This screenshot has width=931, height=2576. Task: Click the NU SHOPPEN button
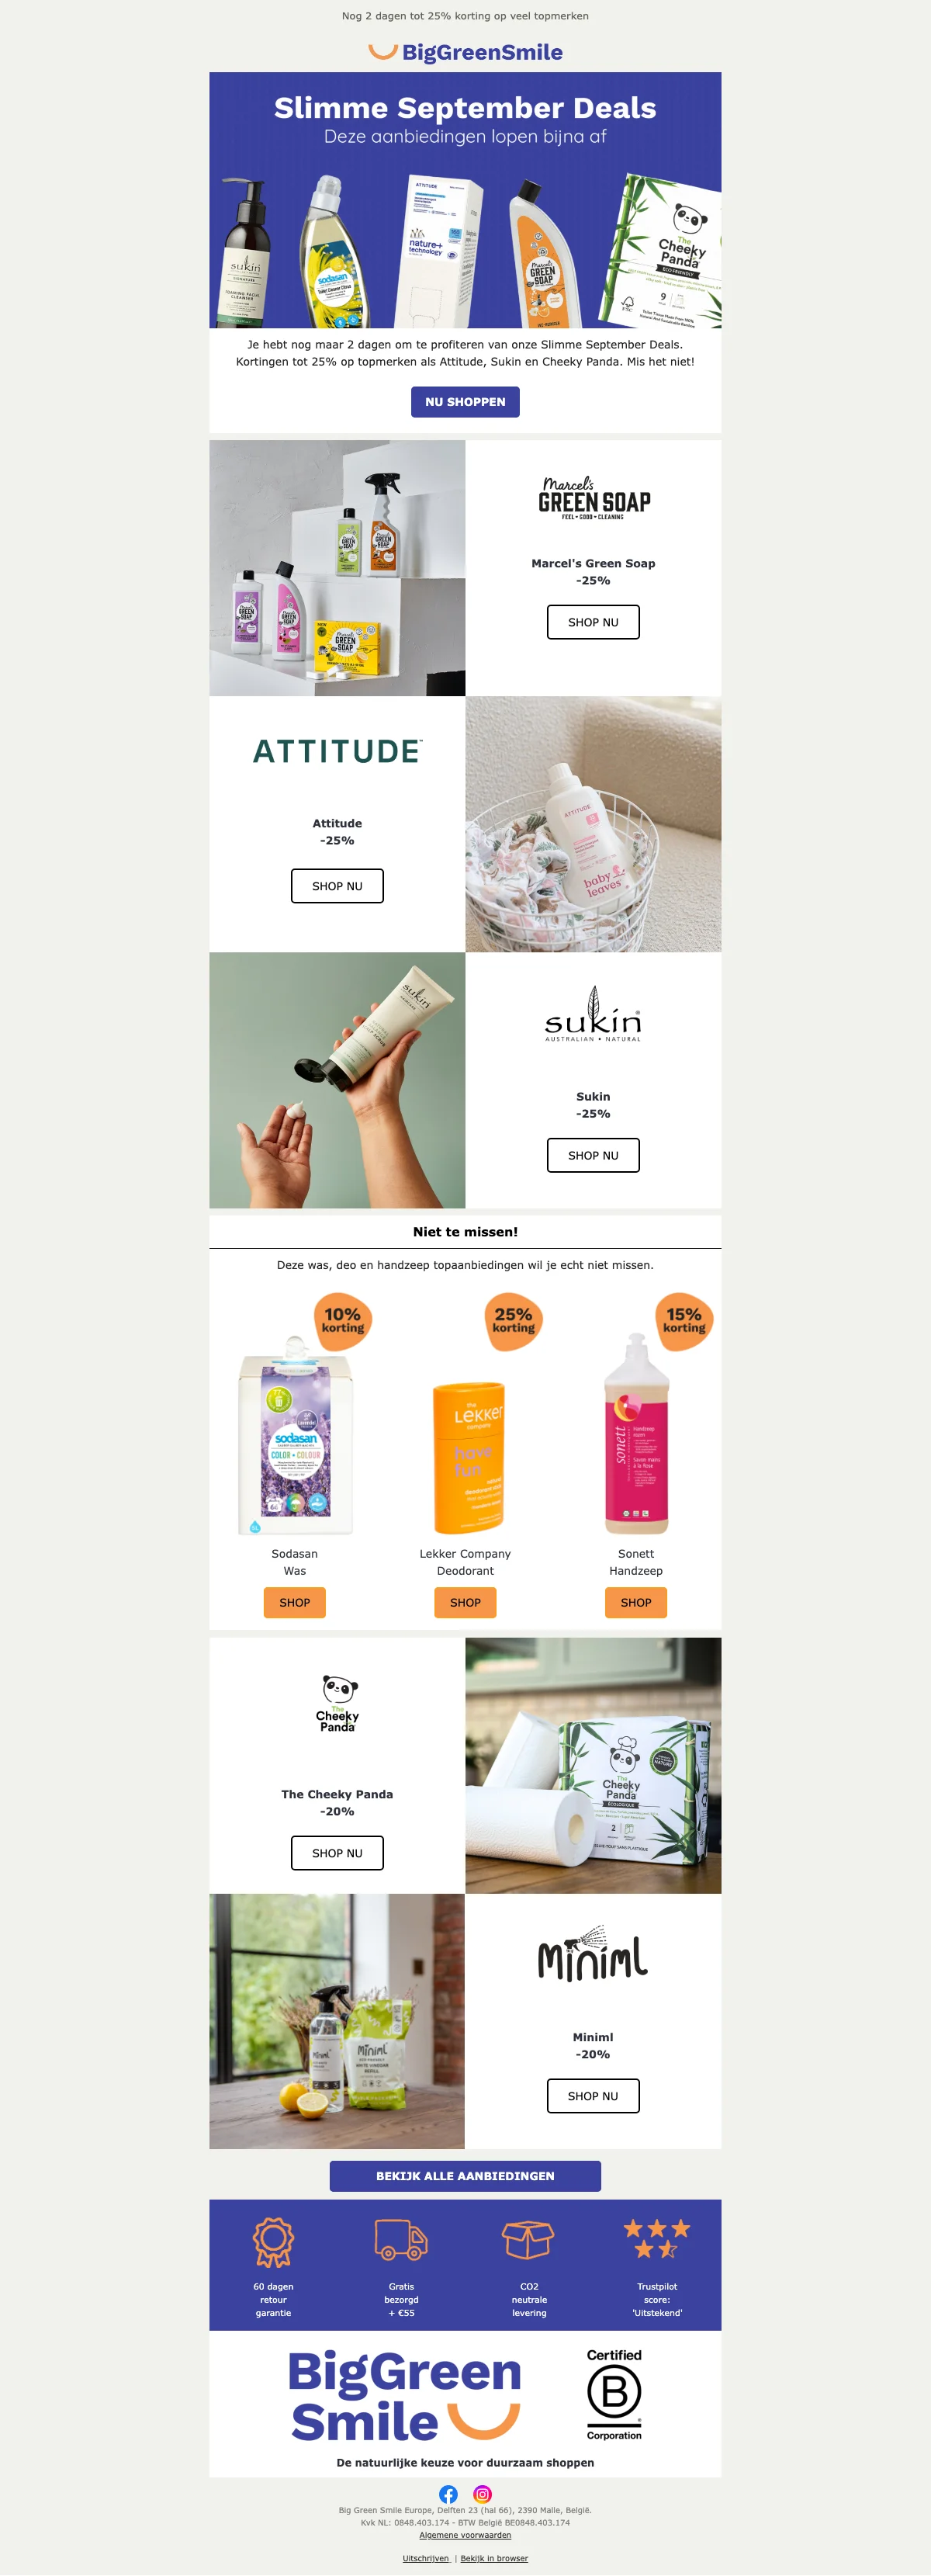[465, 402]
